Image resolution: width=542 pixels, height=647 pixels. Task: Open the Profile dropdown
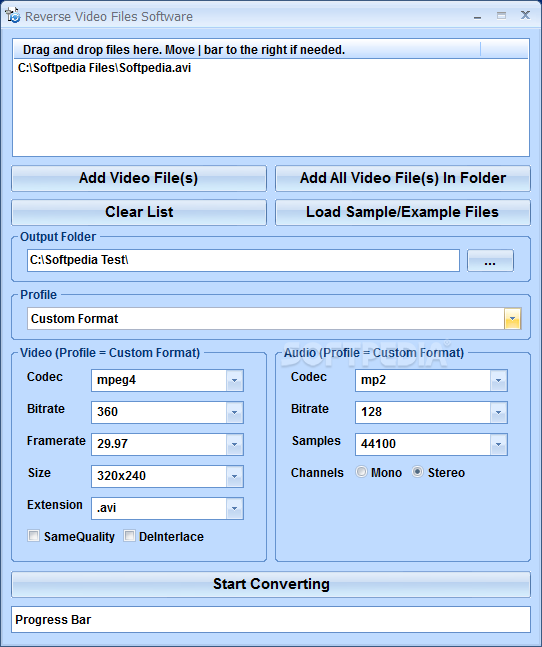[512, 319]
